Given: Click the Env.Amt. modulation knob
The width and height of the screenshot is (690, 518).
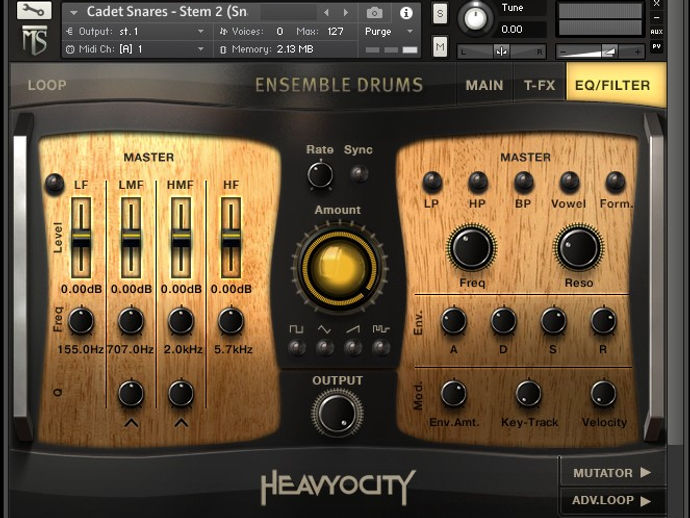Looking at the screenshot, I should point(453,393).
